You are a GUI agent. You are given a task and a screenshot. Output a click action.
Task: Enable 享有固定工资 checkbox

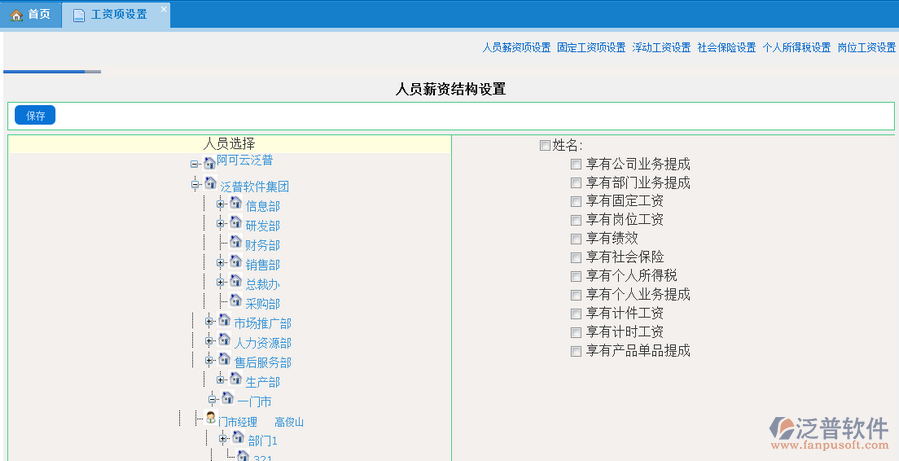pyautogui.click(x=576, y=202)
